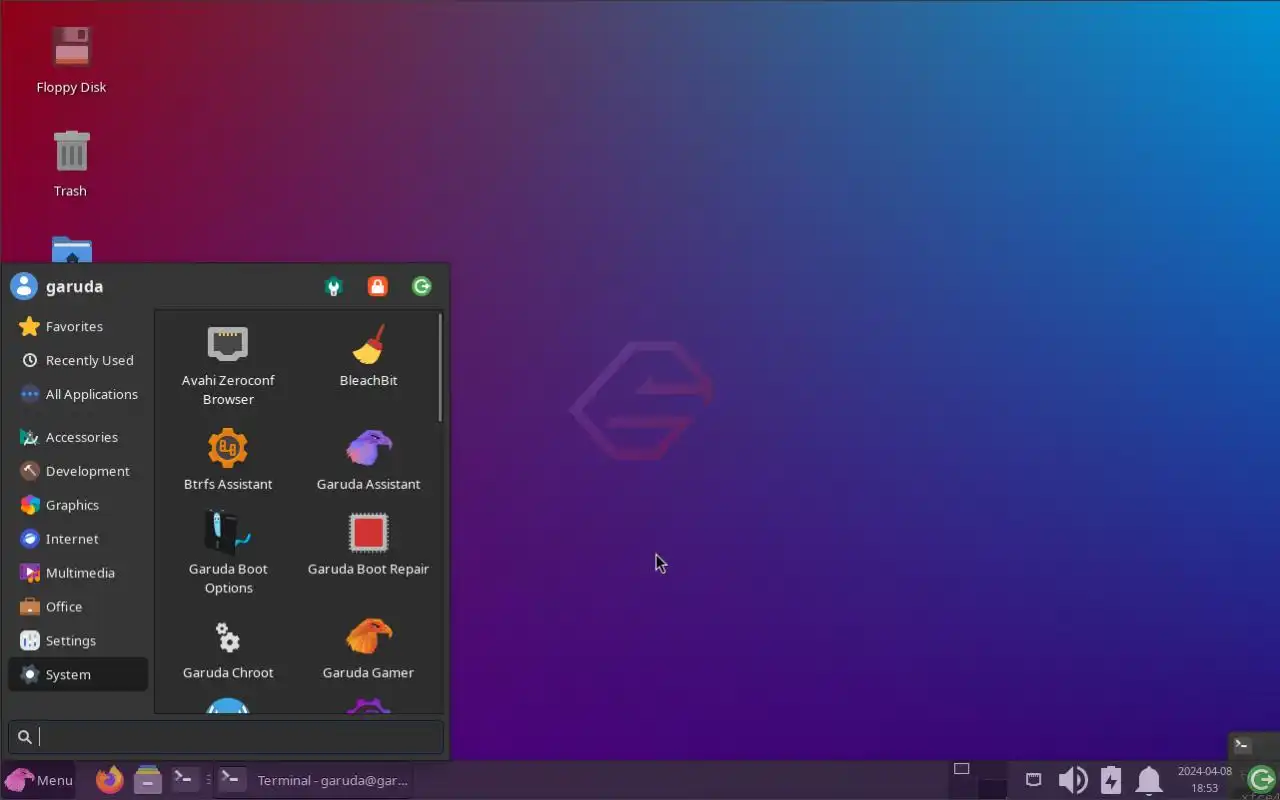Open the volume control tray icon
Screen dimensions: 1280x800
coord(1073,779)
